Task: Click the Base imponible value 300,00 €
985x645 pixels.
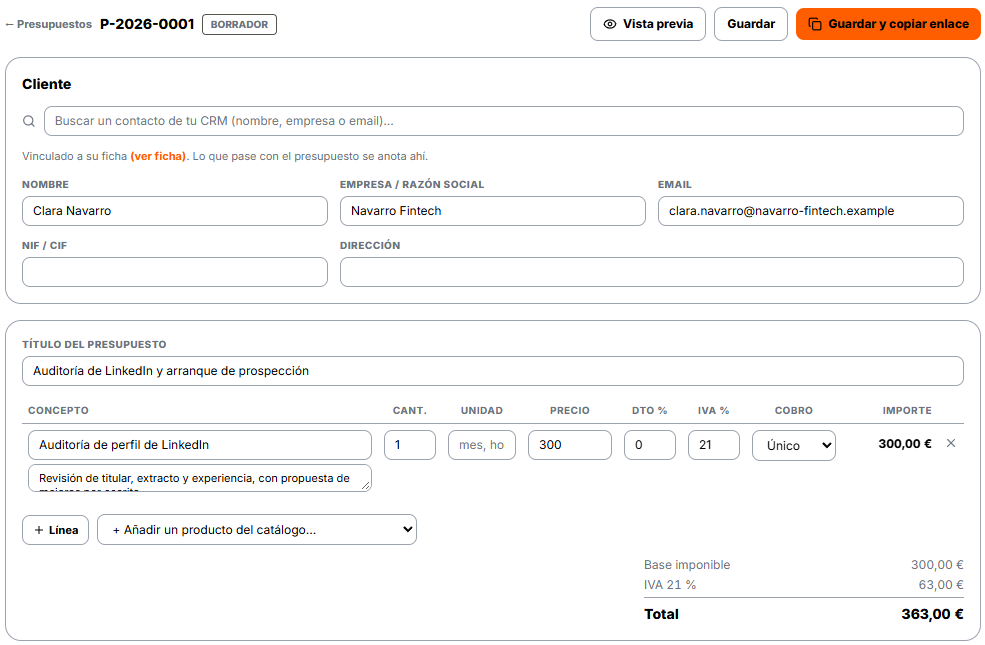Action: 937,565
